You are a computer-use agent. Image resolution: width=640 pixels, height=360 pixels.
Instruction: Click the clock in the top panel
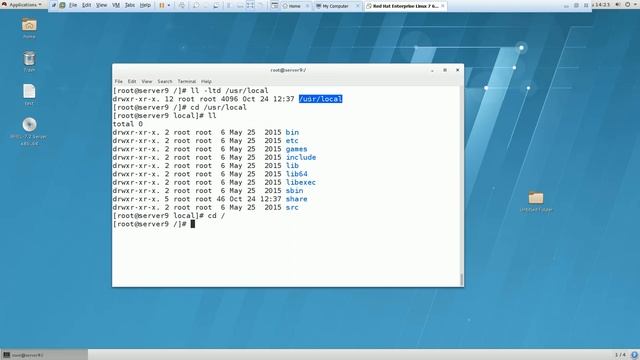click(x=602, y=4)
